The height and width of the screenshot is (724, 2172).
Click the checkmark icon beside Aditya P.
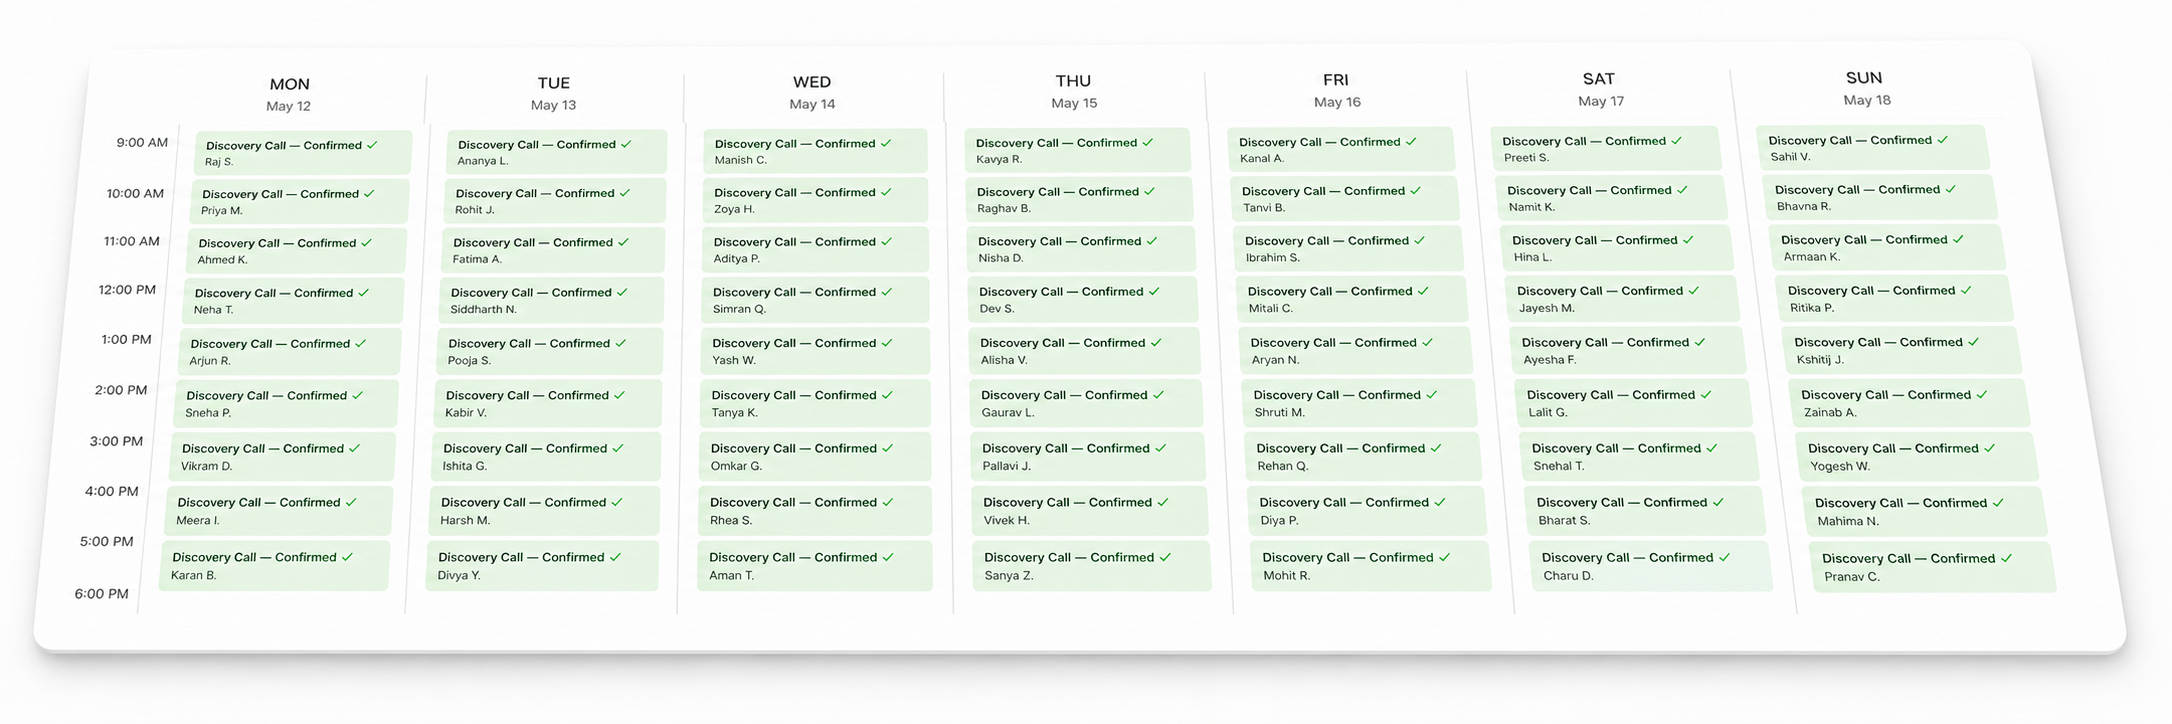[x=886, y=242]
